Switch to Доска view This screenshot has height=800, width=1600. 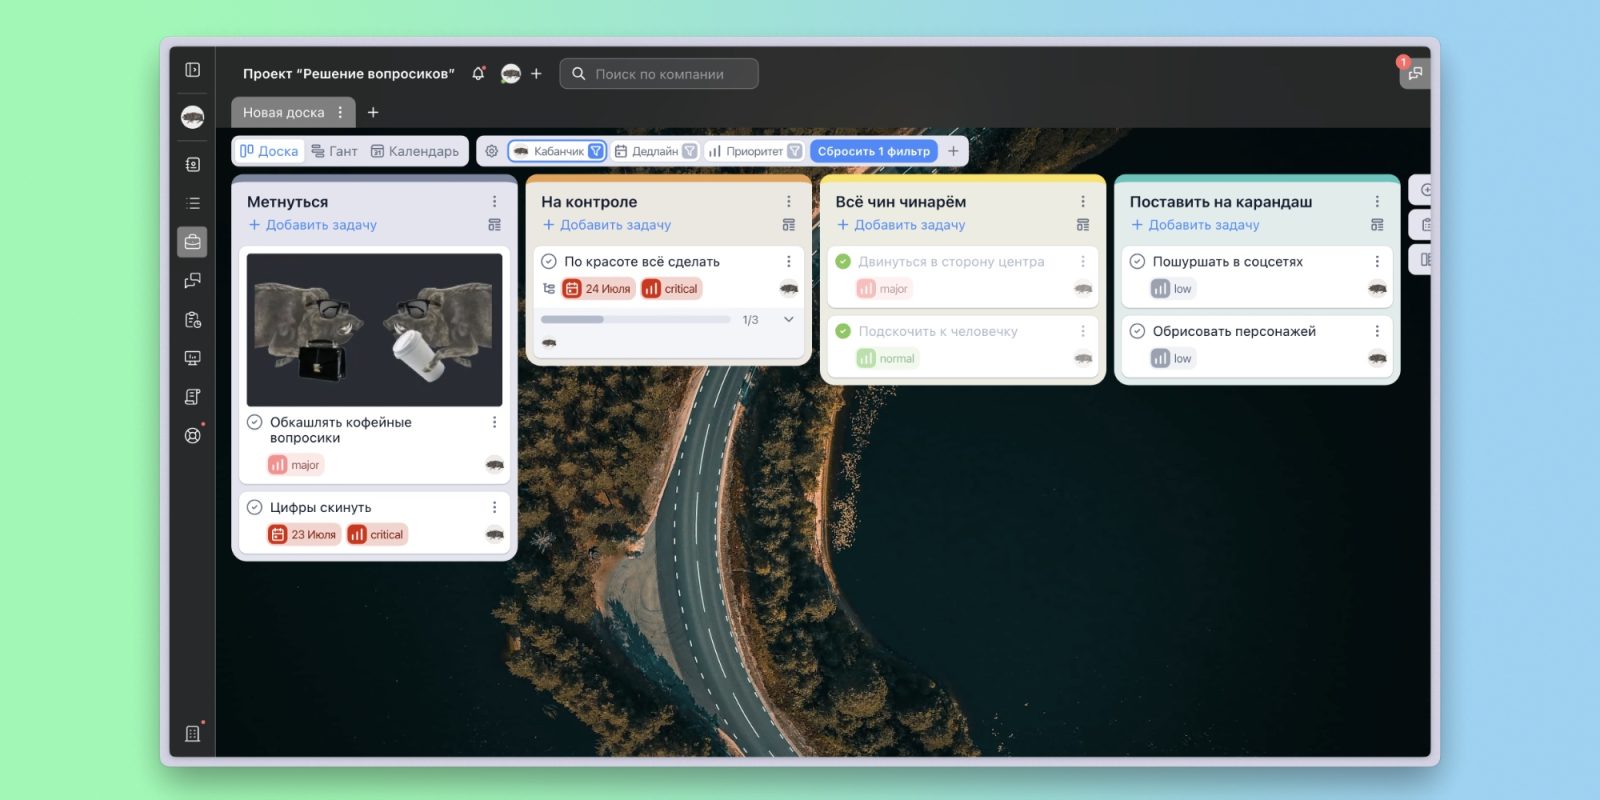(x=269, y=151)
